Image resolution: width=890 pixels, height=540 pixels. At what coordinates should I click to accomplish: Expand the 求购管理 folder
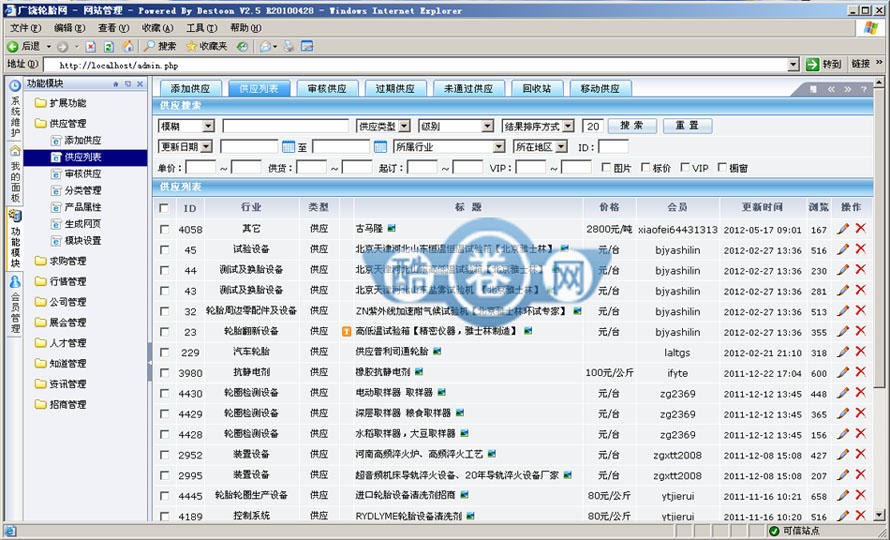[x=61, y=261]
